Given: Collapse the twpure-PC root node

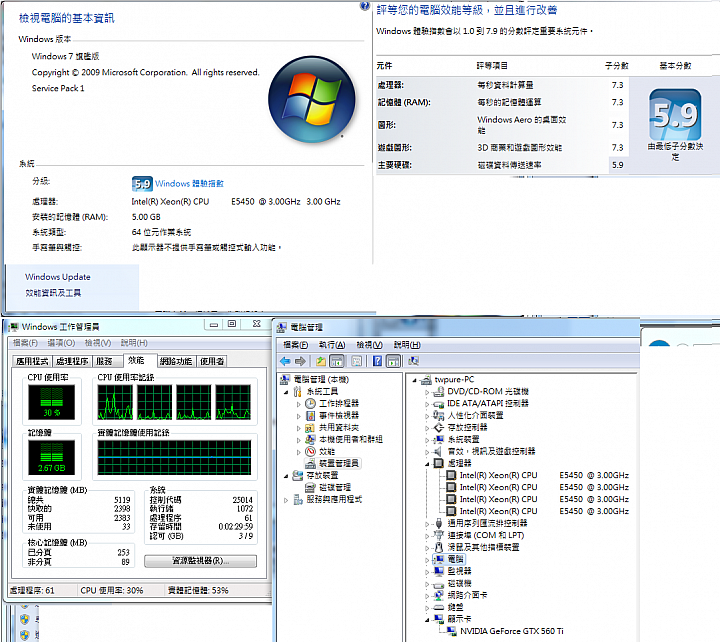Looking at the screenshot, I should pyautogui.click(x=414, y=380).
